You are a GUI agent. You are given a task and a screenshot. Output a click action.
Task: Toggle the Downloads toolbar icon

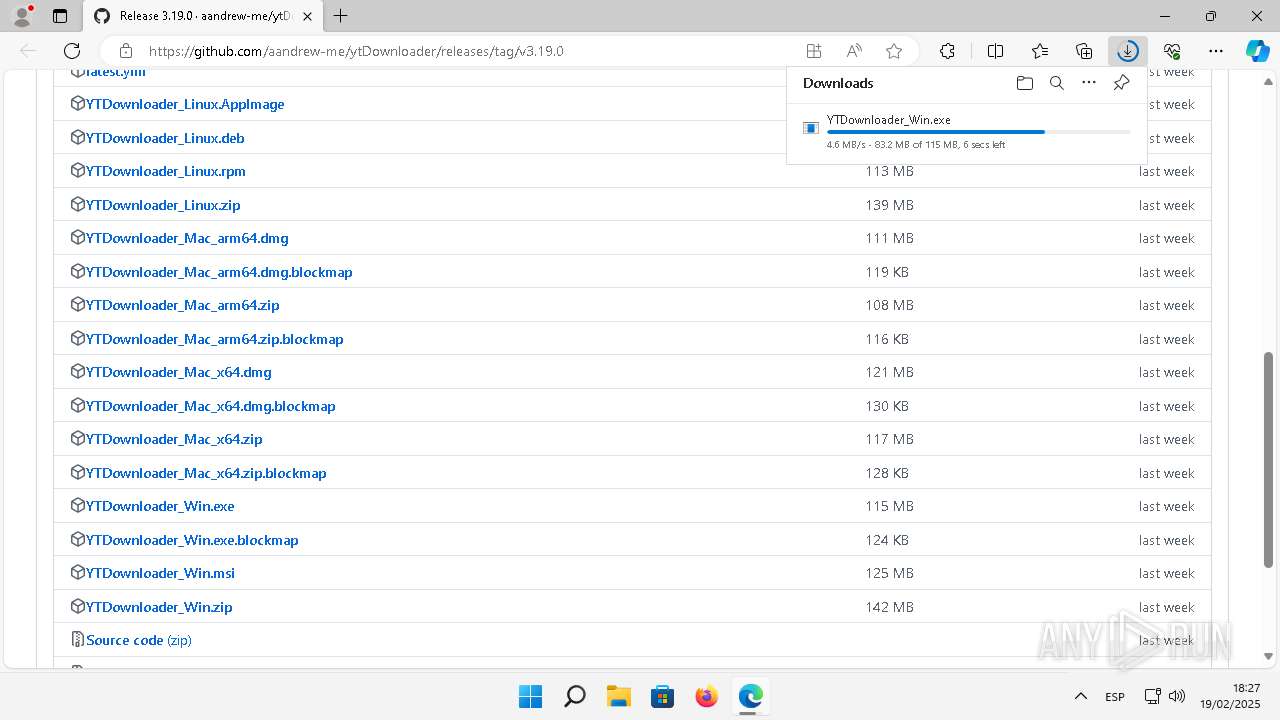1128,51
